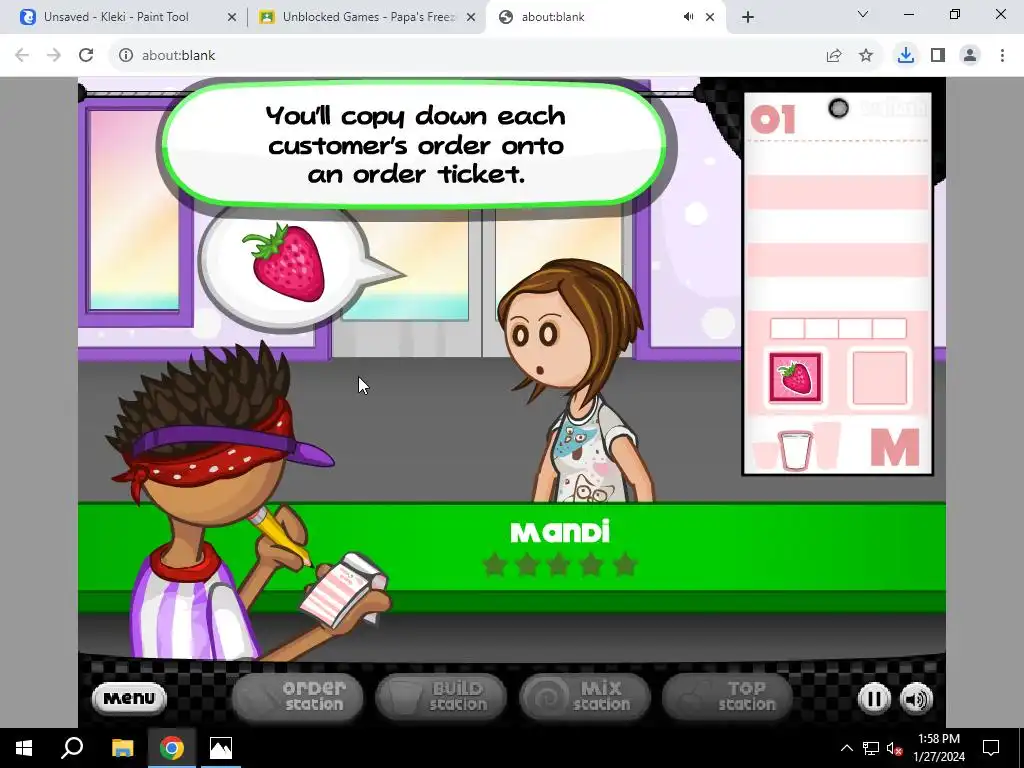Click the strawberry in the speech bubble

pos(285,262)
